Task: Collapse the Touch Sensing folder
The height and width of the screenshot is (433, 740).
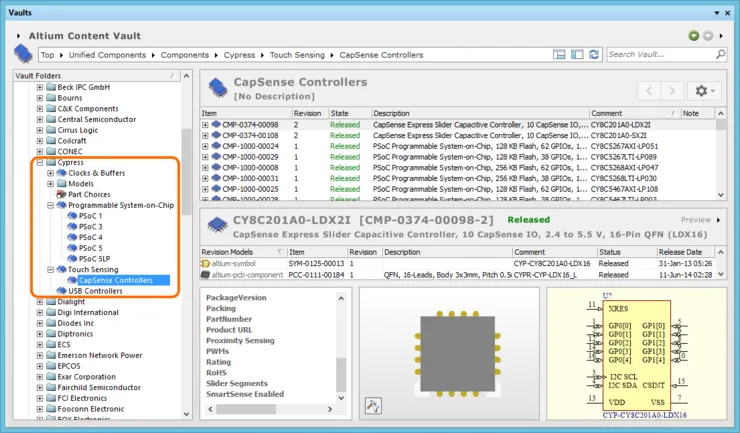Action: (50, 270)
